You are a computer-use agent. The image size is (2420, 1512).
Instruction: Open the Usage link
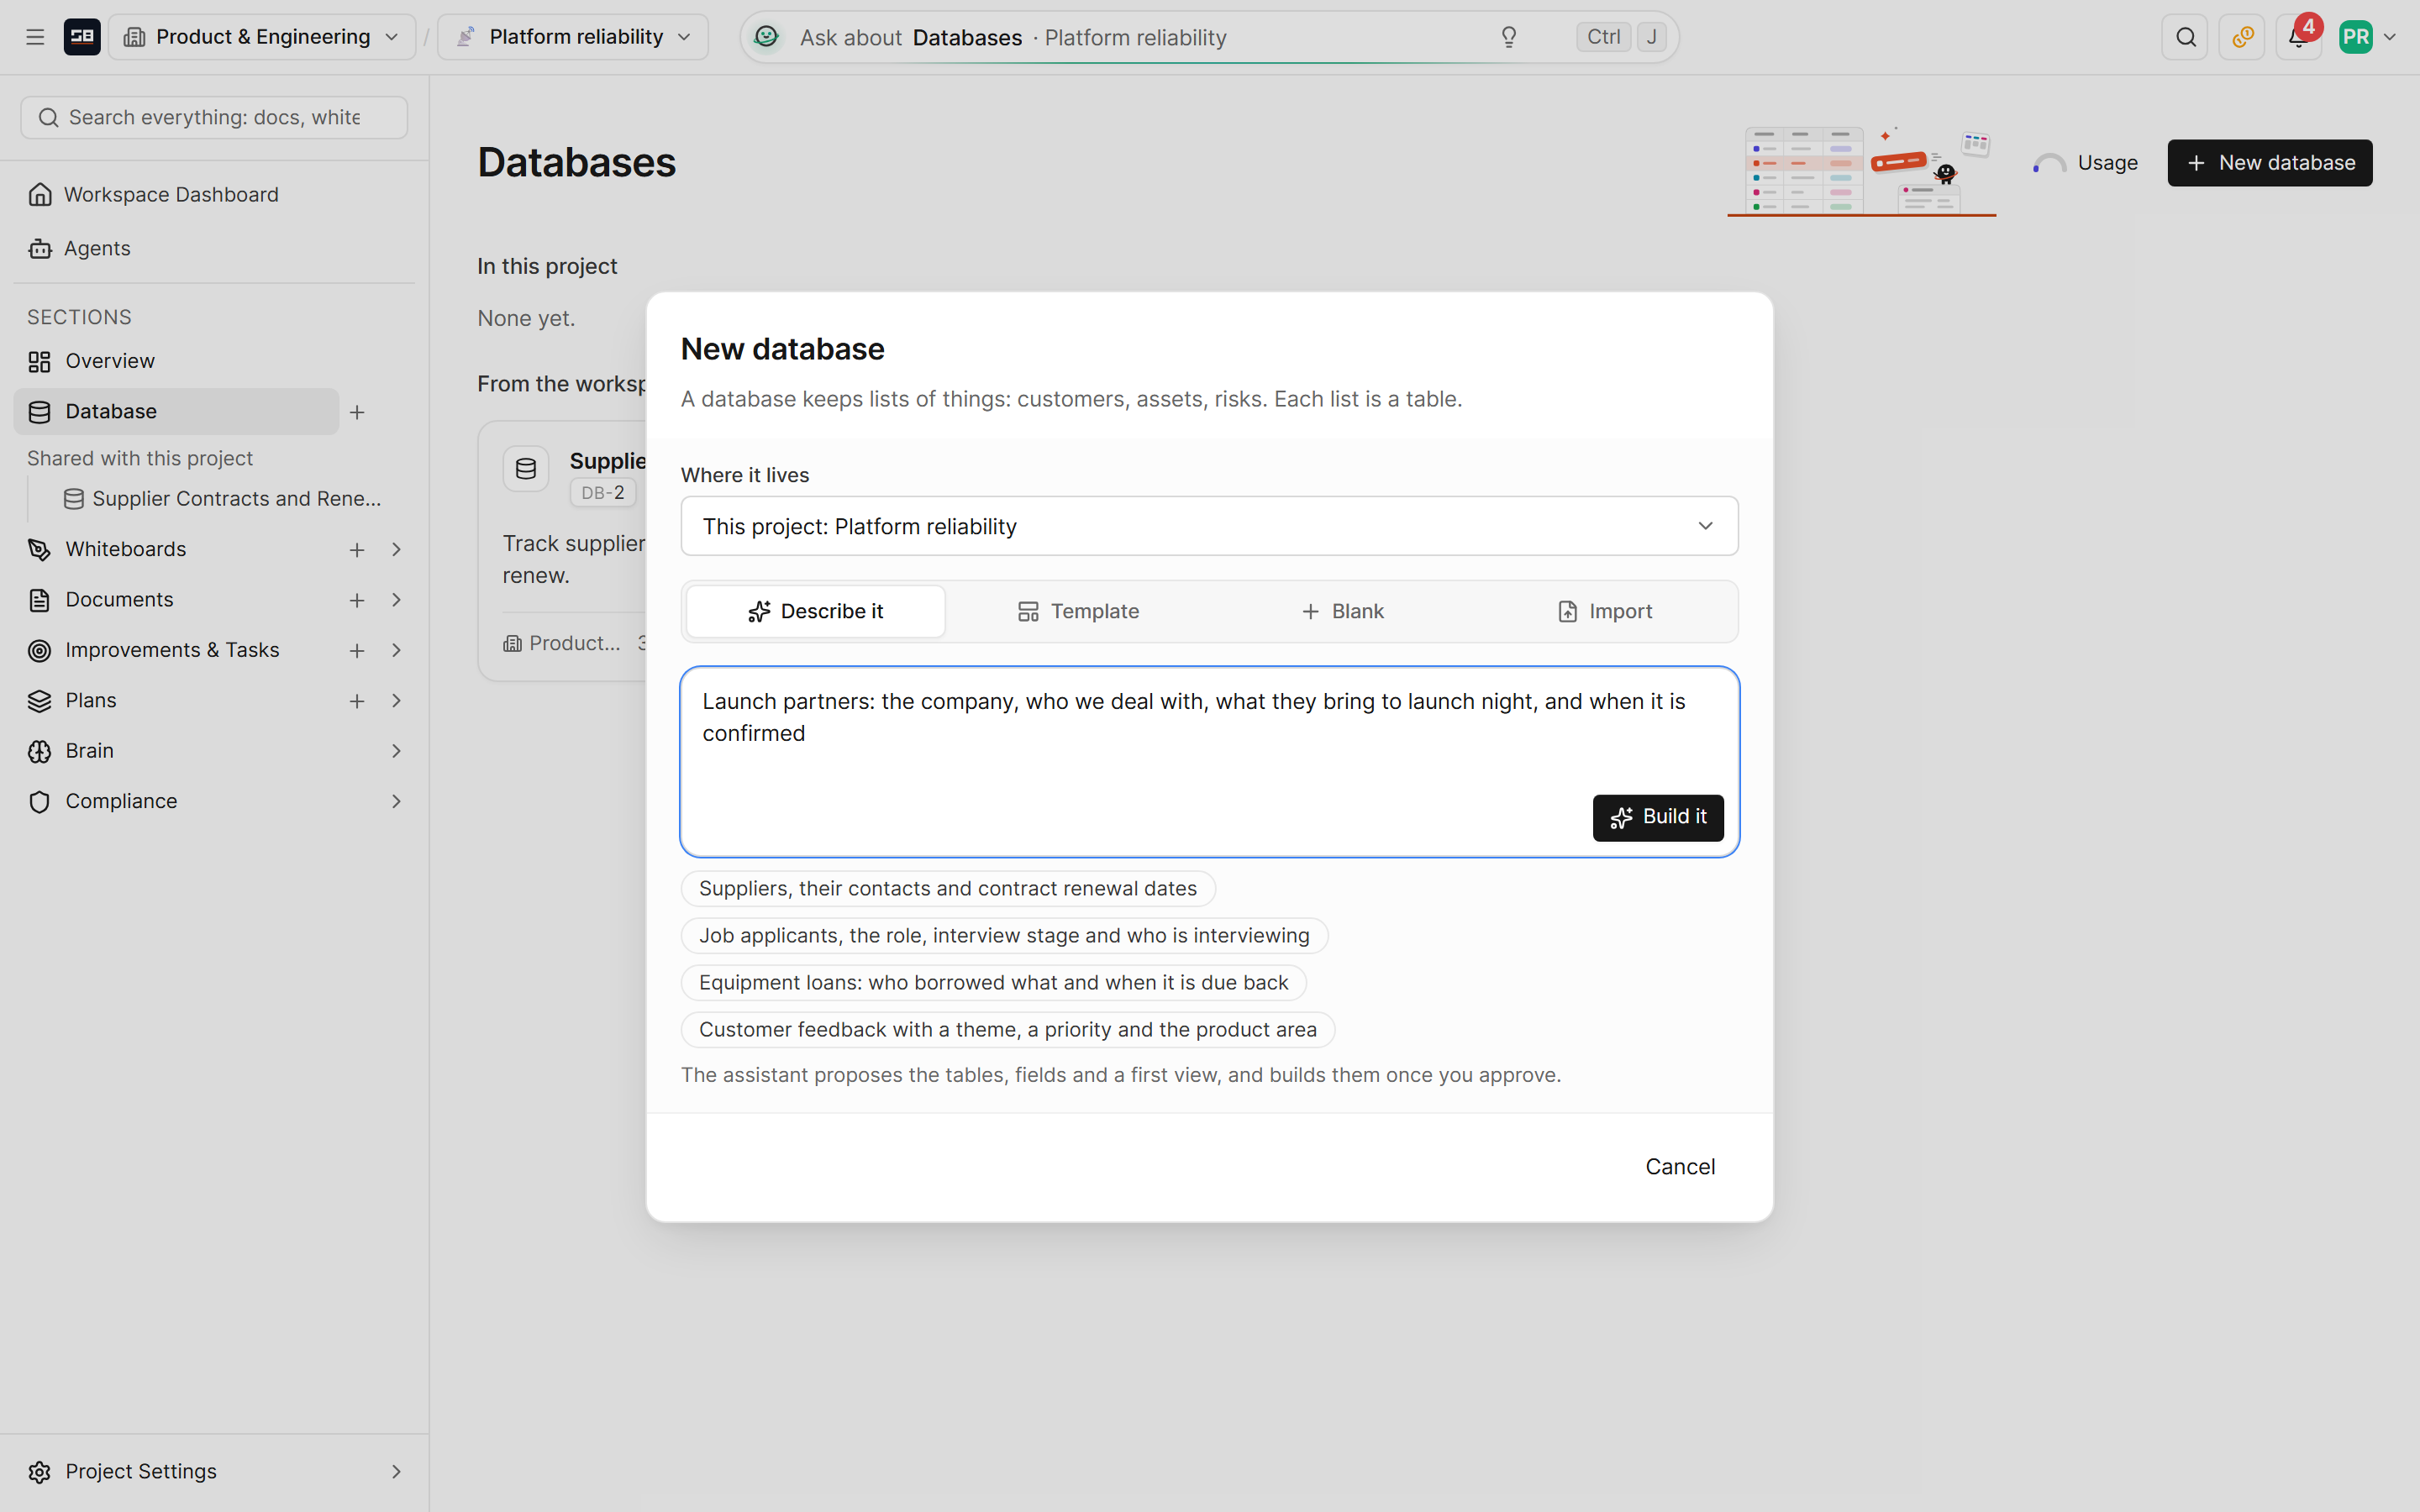coord(2086,163)
